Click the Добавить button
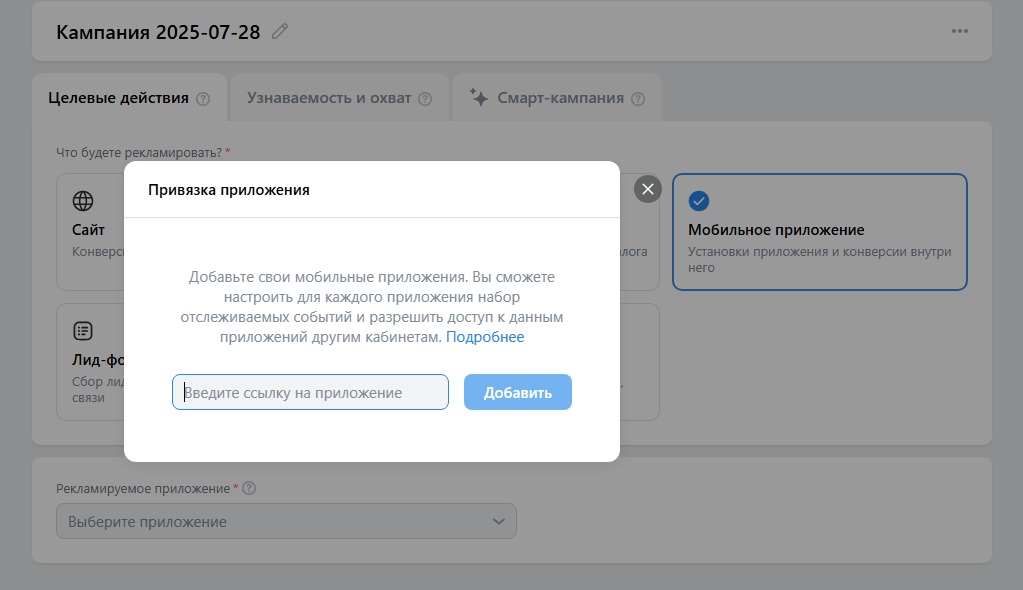Screen dimensions: 1023x590 [518, 392]
